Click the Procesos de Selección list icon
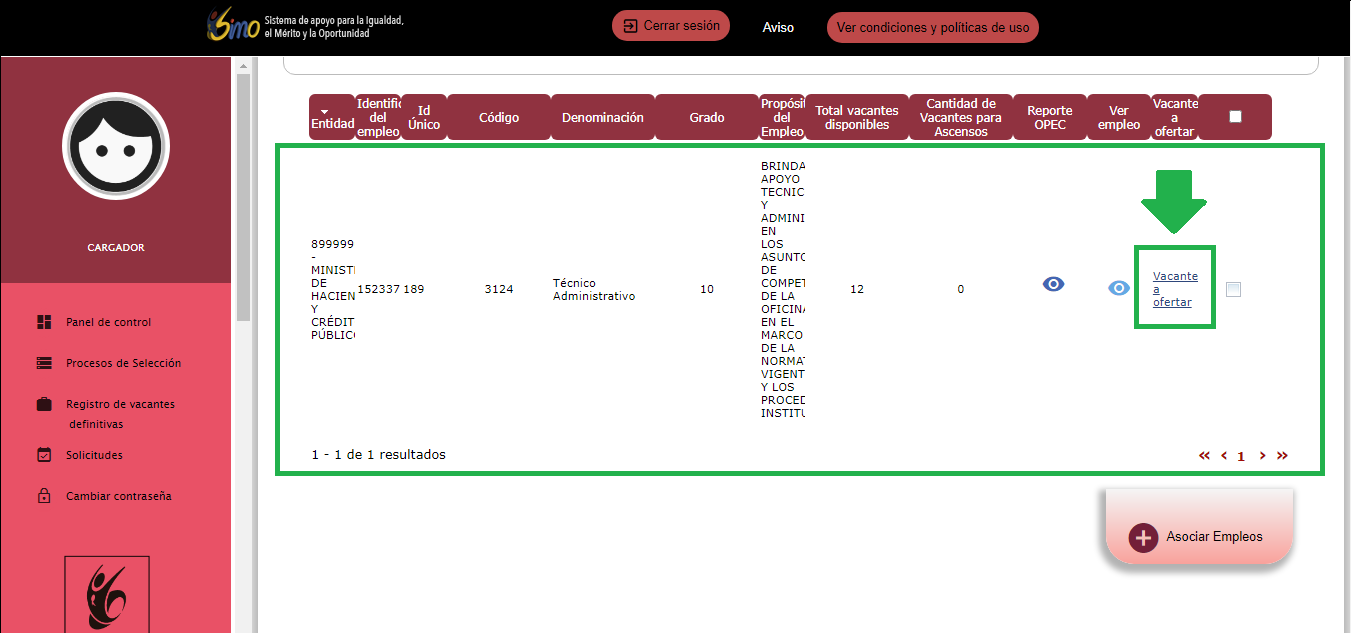This screenshot has width=1351, height=633. 44,363
